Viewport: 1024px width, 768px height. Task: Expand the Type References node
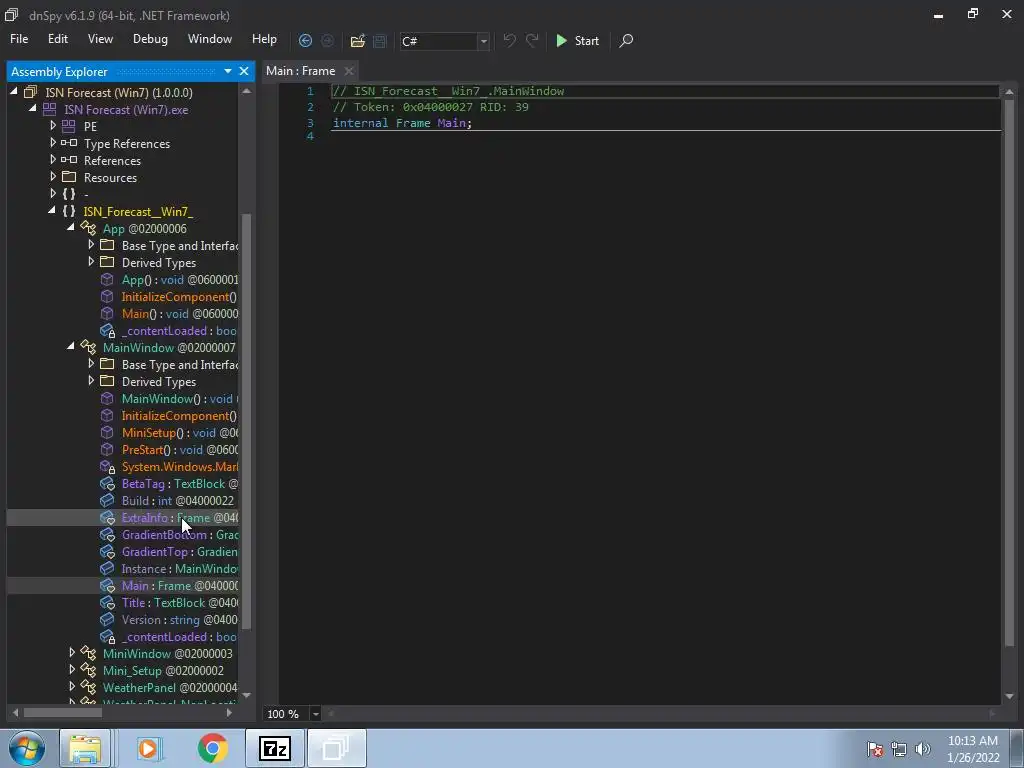pos(52,142)
